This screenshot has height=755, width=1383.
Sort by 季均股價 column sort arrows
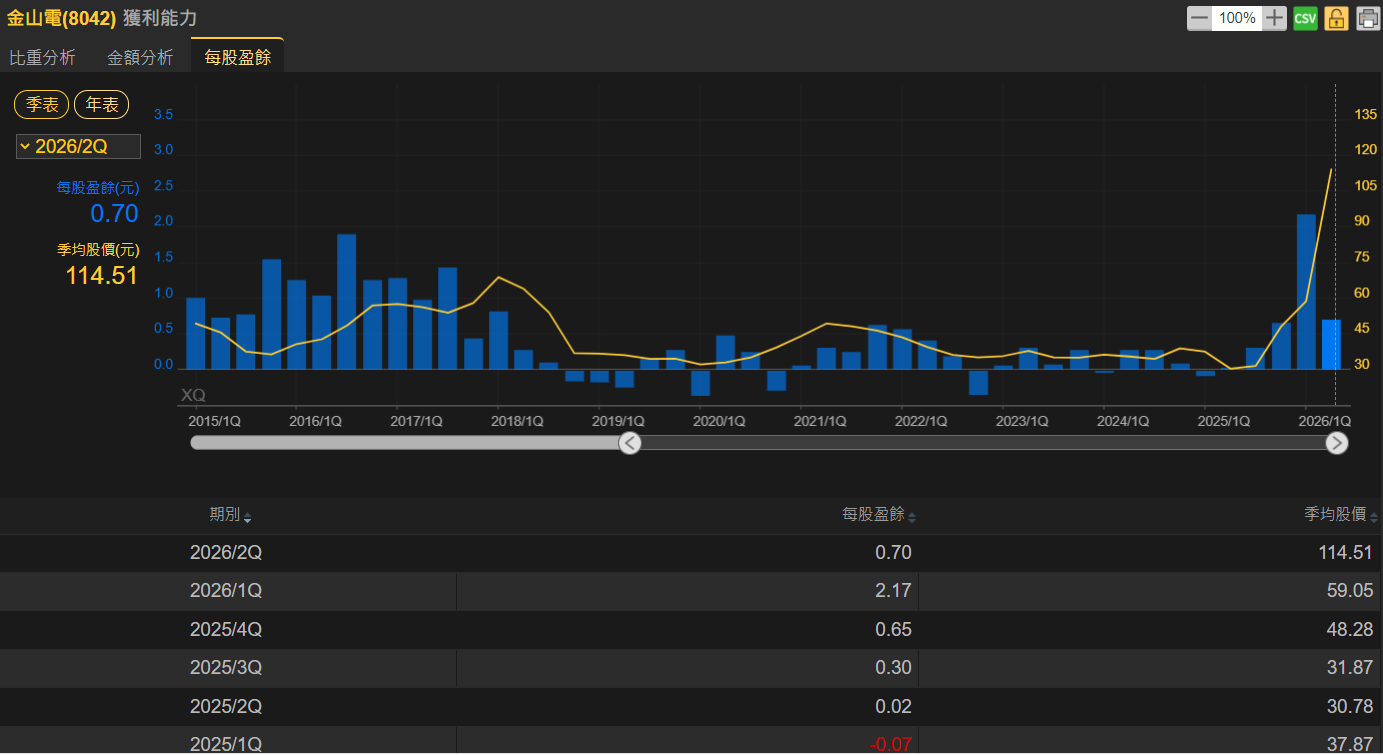pyautogui.click(x=1374, y=517)
